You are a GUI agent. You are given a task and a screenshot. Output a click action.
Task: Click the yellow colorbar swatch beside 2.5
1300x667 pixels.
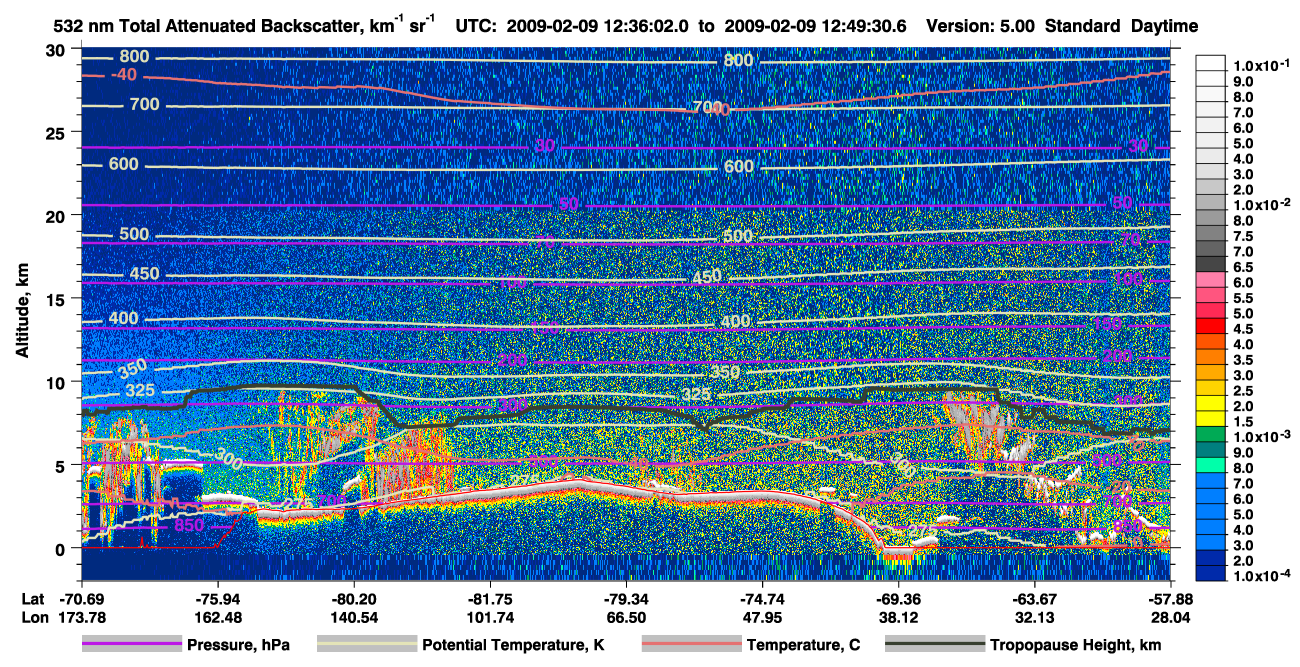[1211, 388]
